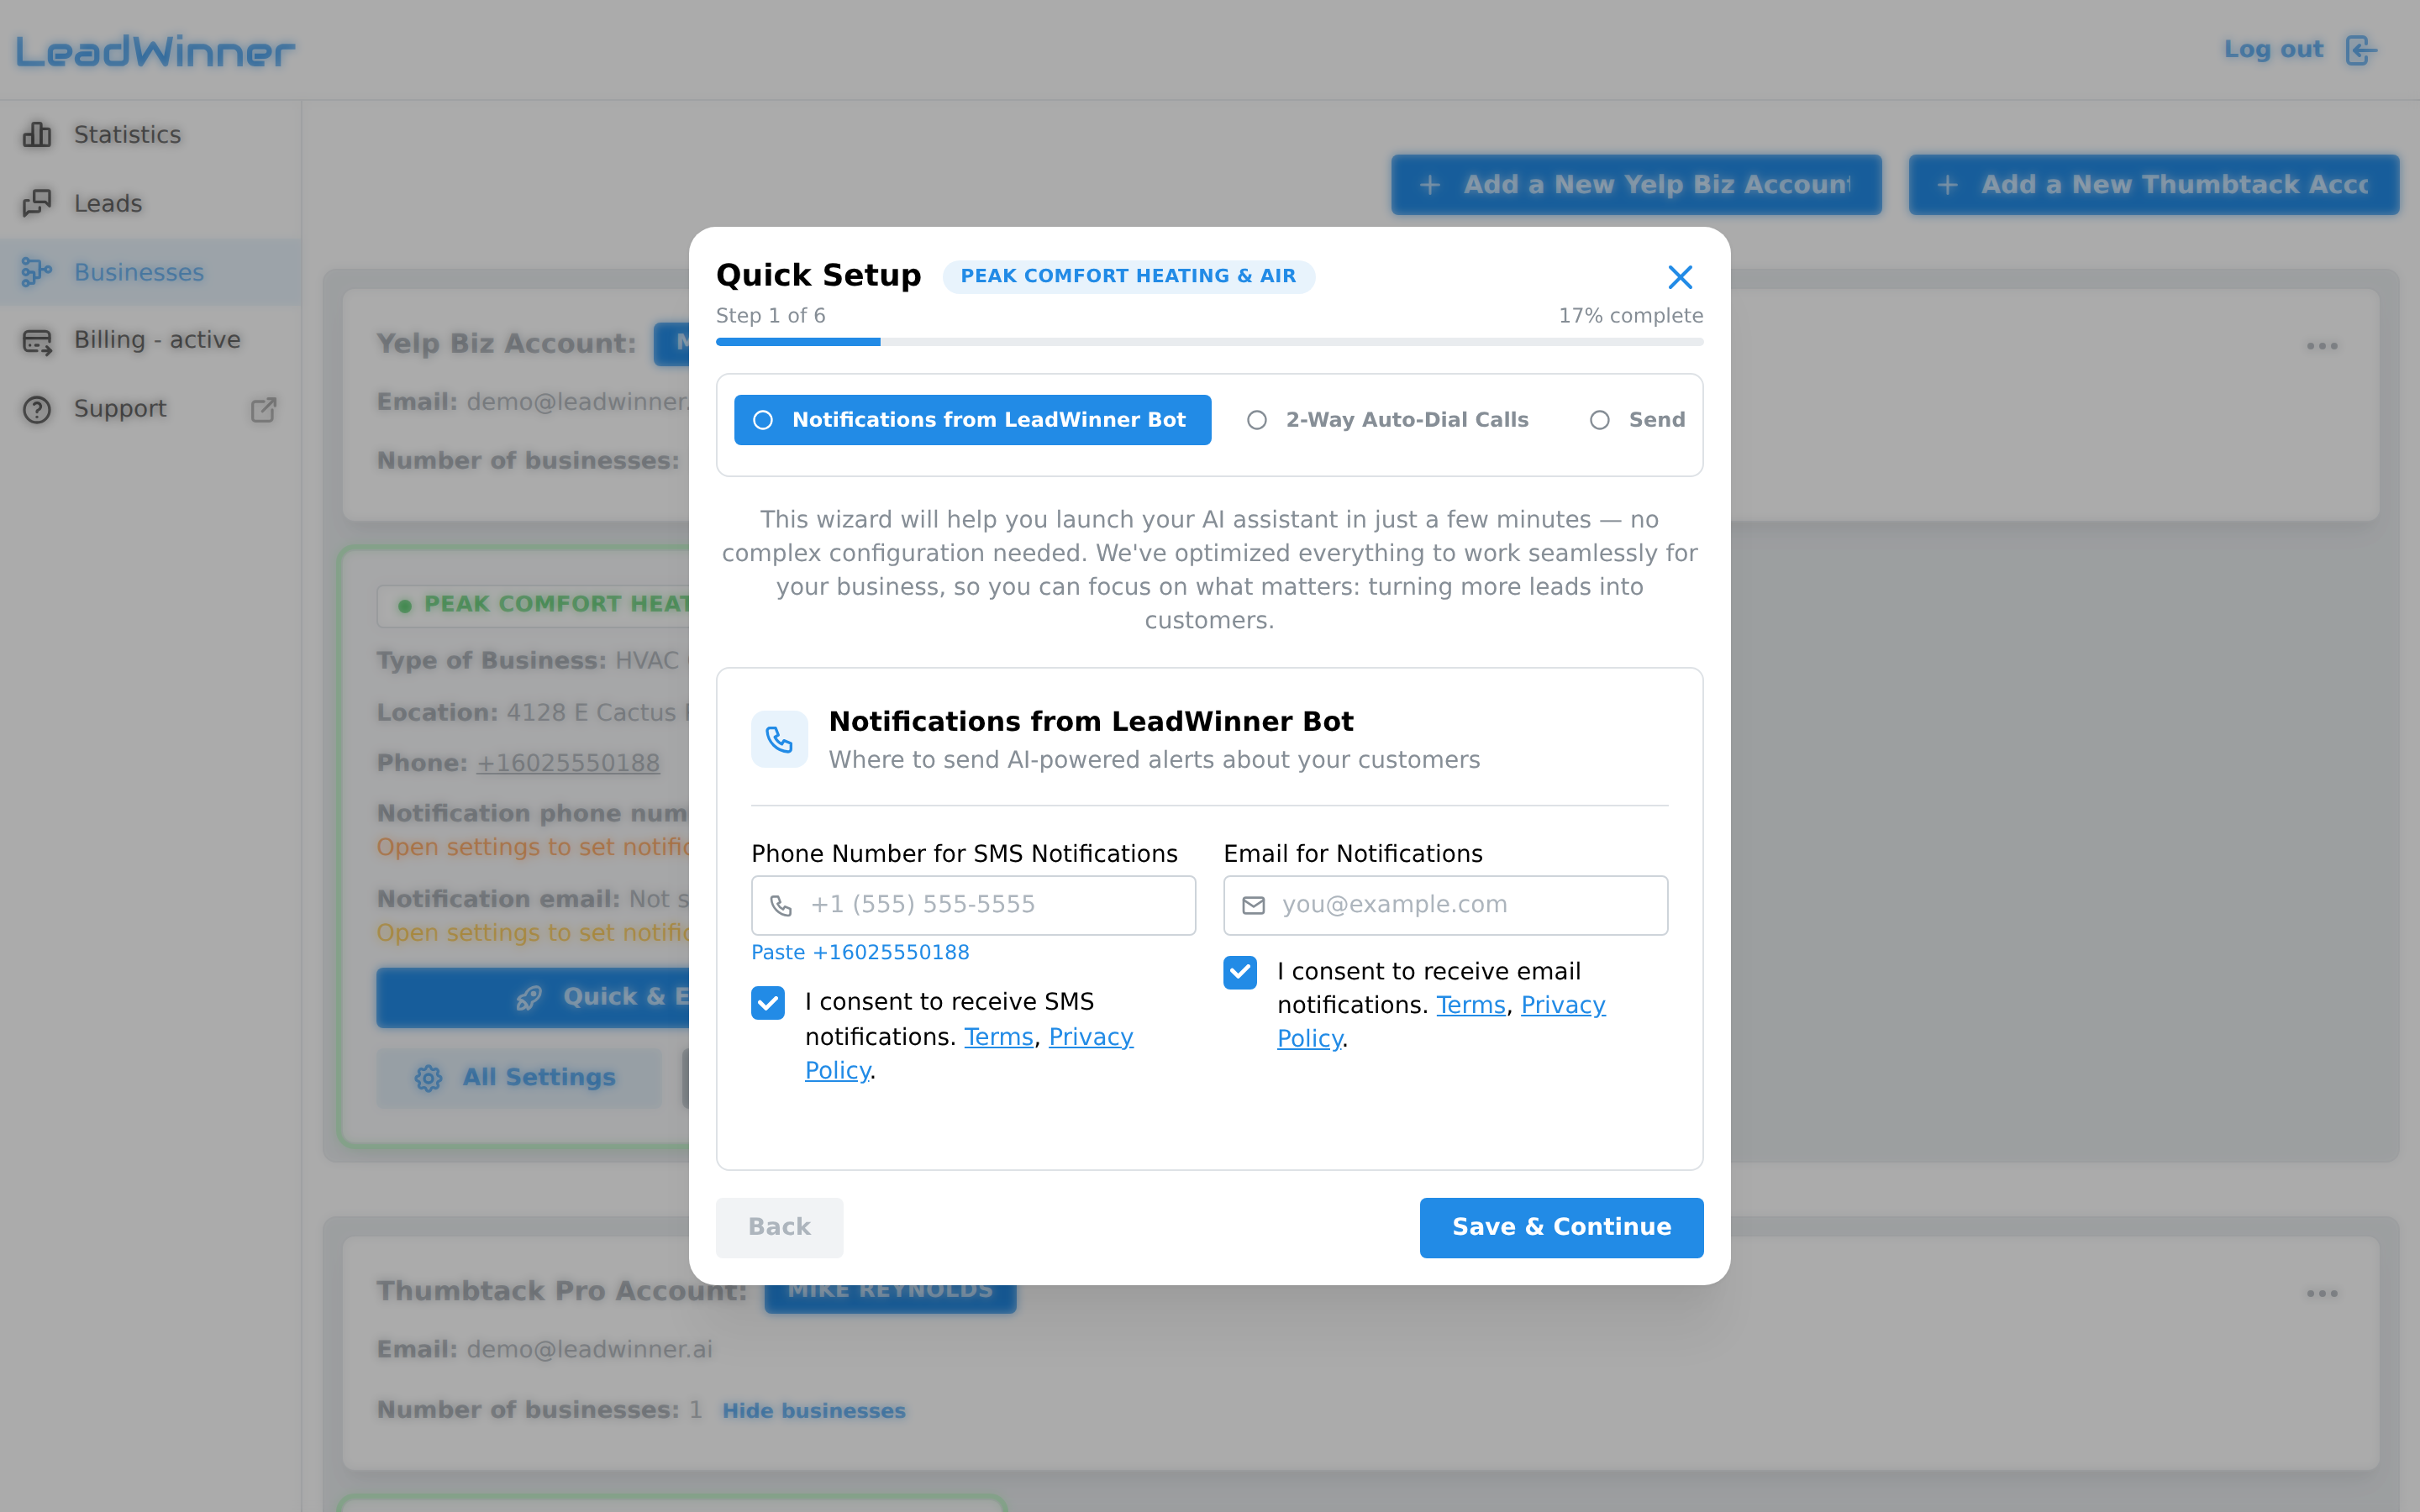
Task: Close the Quick Setup dialog
Action: tap(1680, 277)
